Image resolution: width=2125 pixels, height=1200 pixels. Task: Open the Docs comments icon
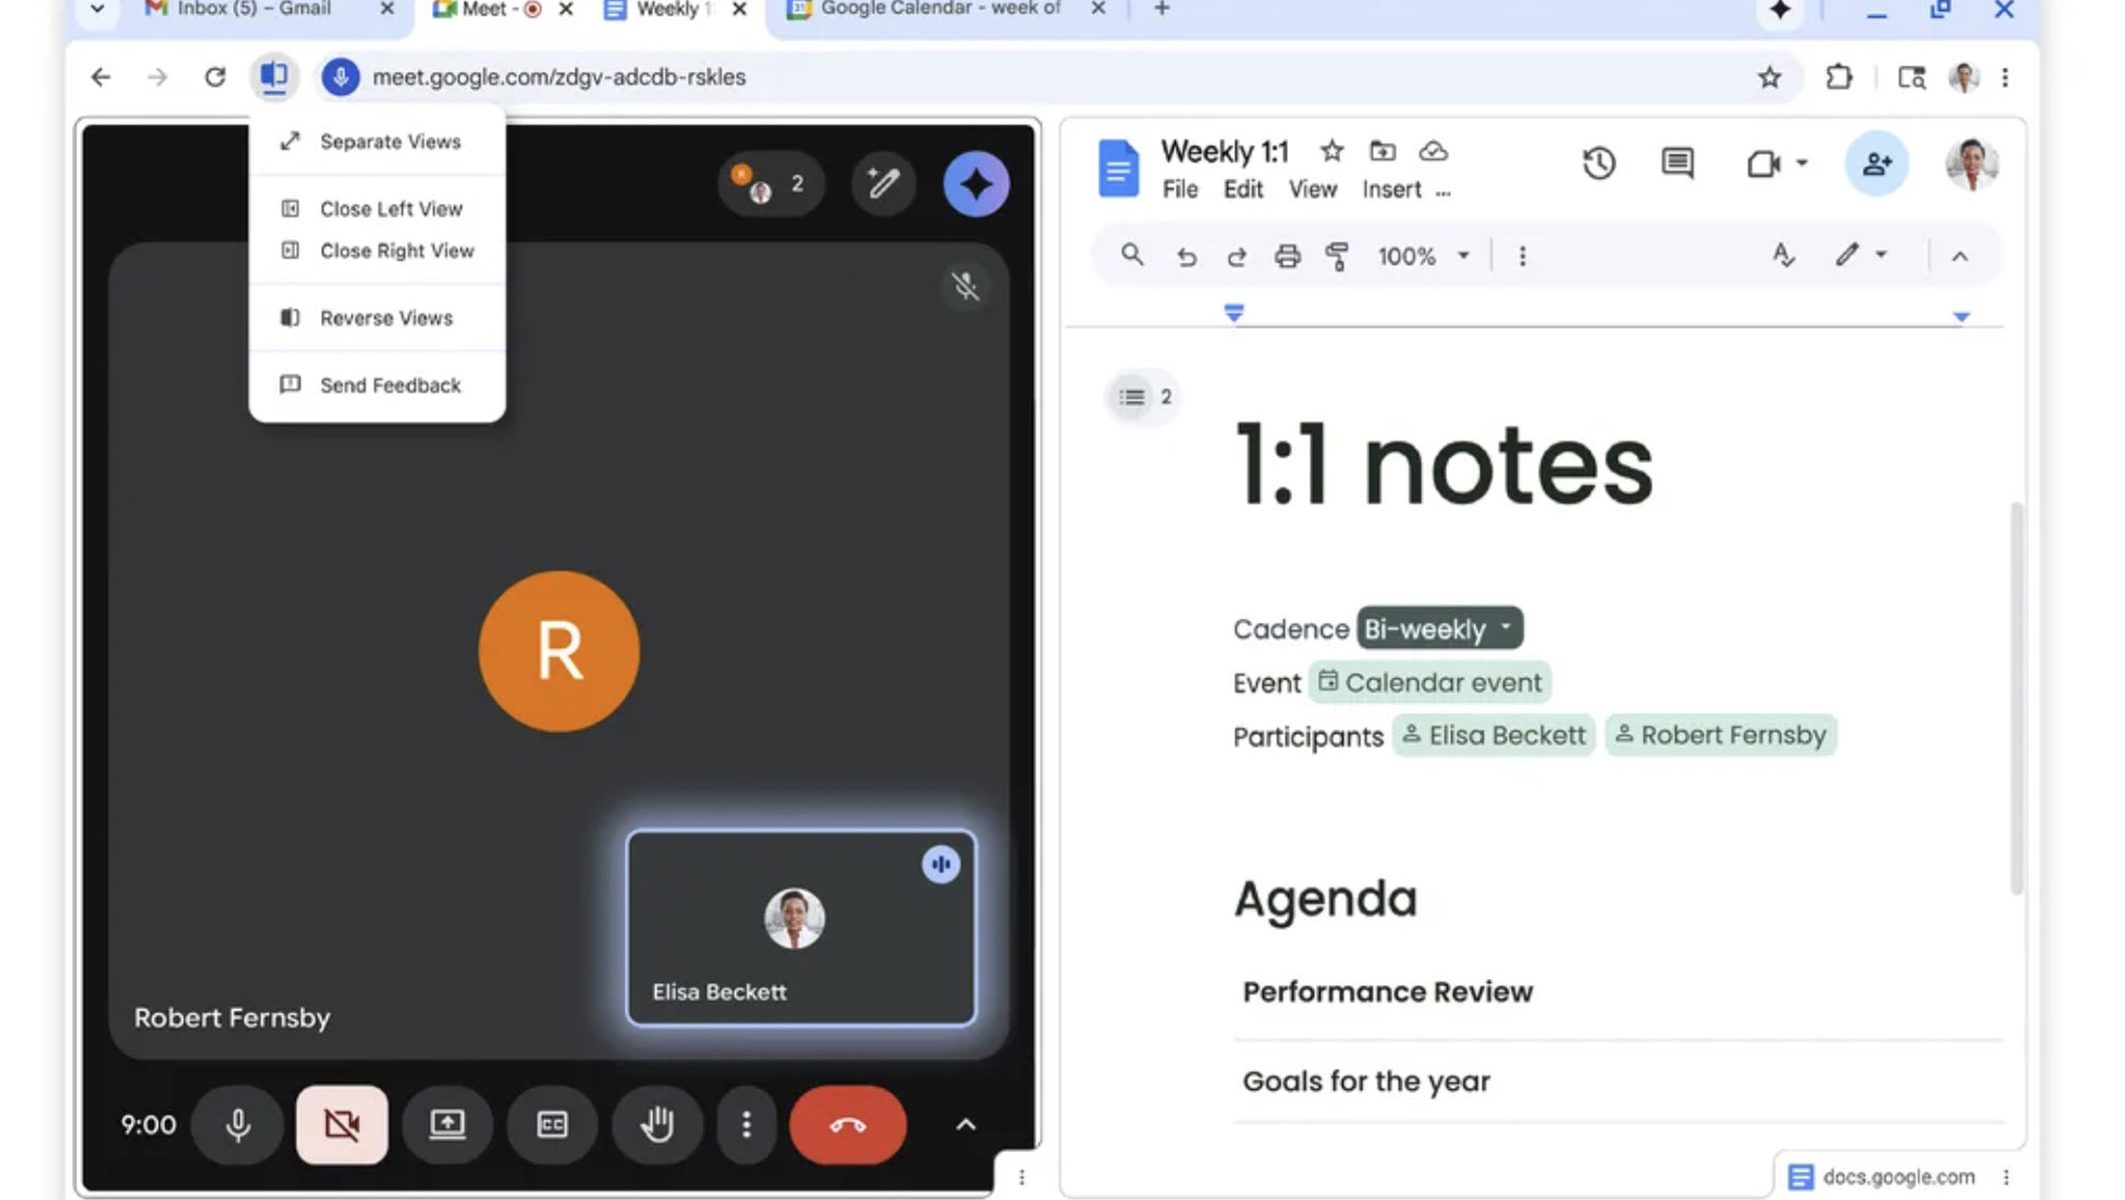point(1677,163)
